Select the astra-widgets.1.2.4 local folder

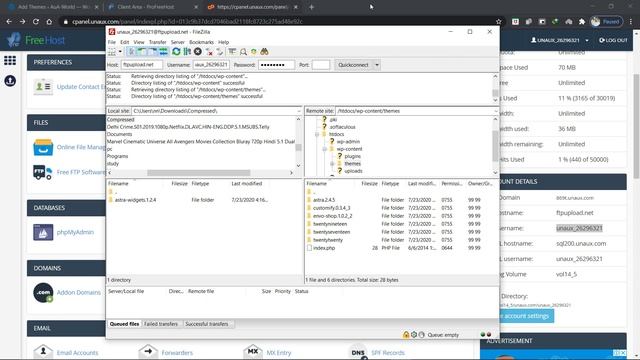[135, 200]
